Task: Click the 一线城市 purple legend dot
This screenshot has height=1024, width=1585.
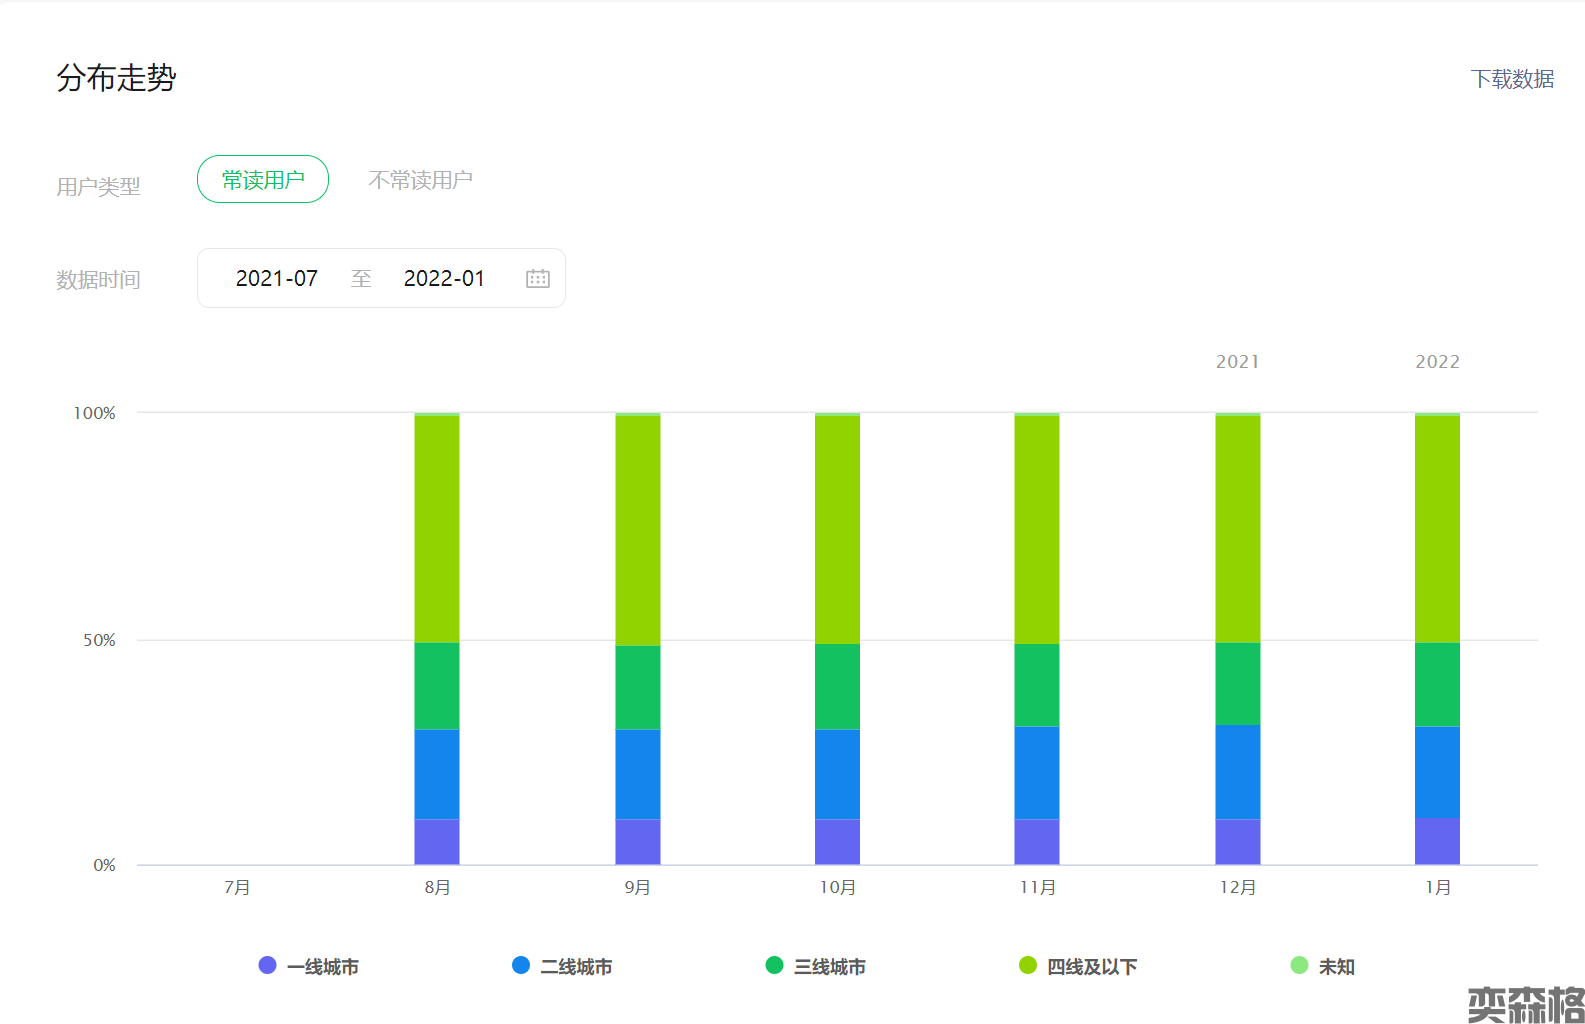Action: coord(267,965)
